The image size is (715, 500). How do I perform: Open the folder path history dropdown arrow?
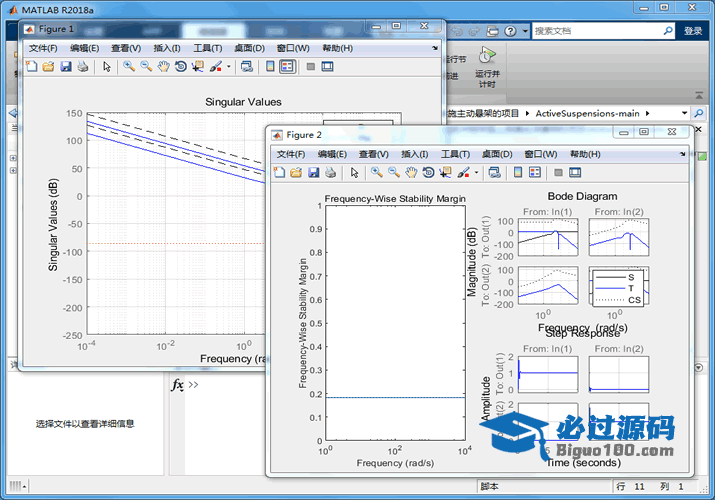[685, 113]
